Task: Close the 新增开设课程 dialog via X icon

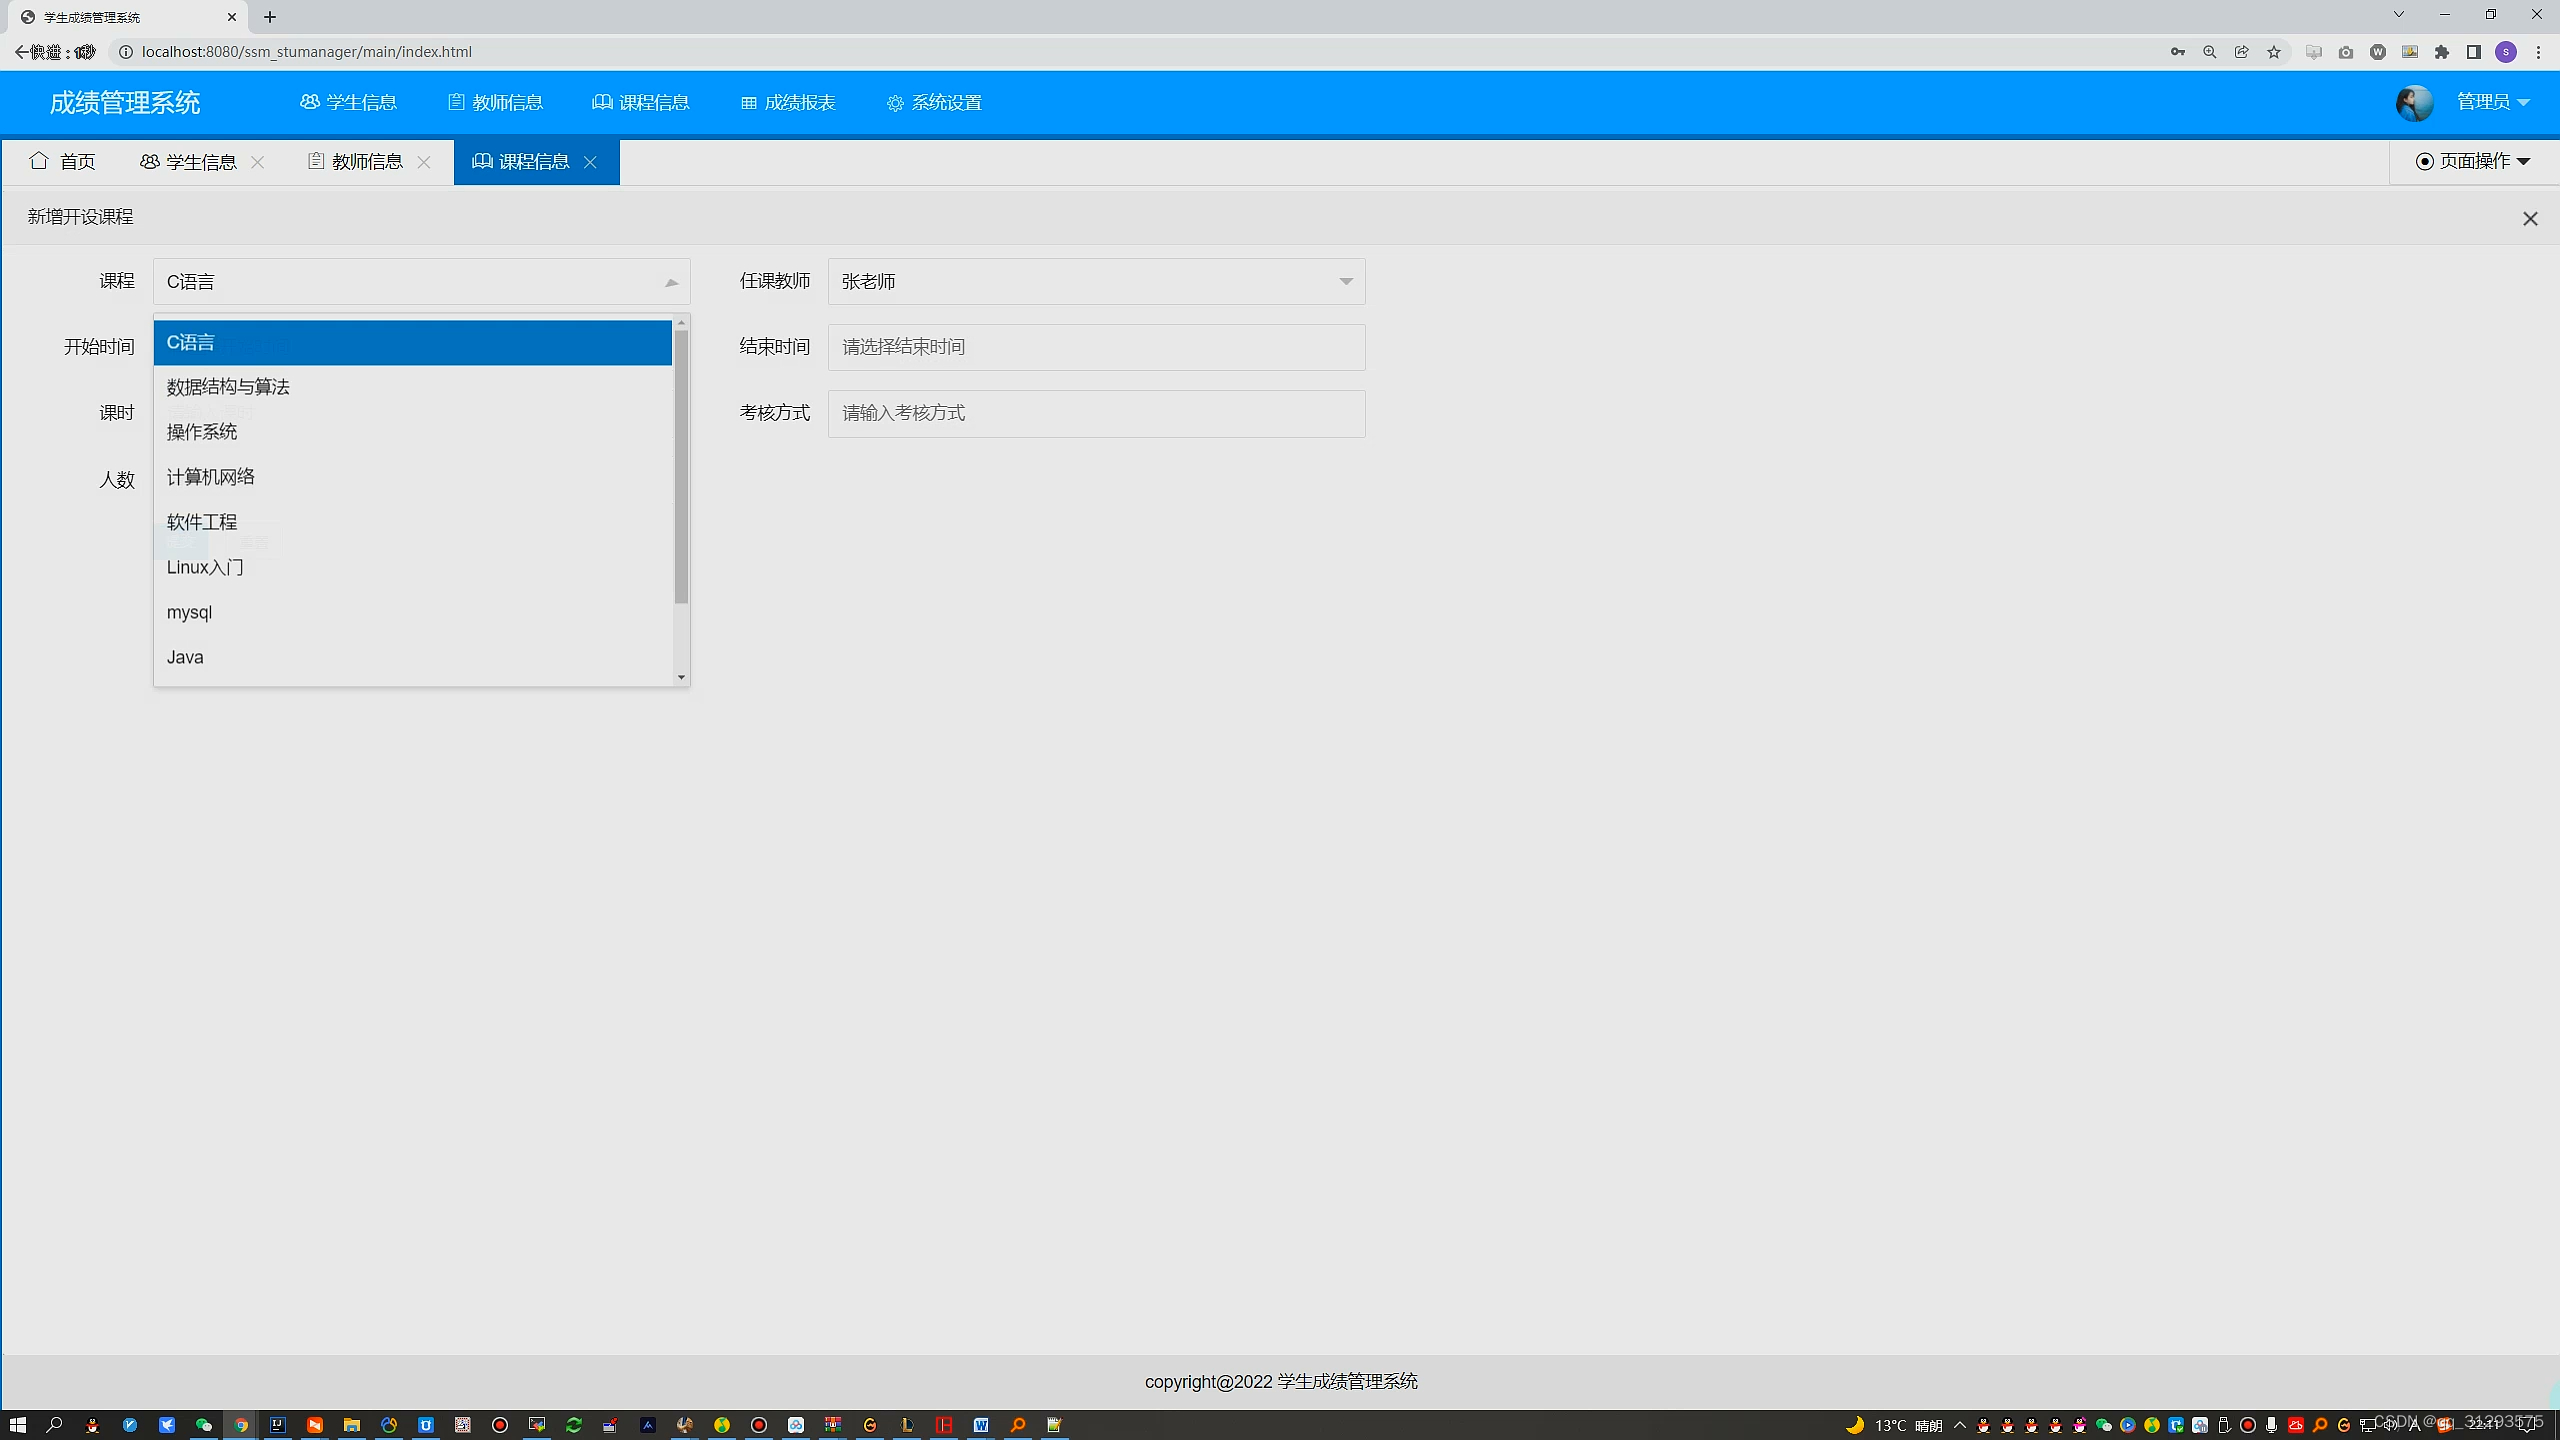Action: [x=2530, y=219]
